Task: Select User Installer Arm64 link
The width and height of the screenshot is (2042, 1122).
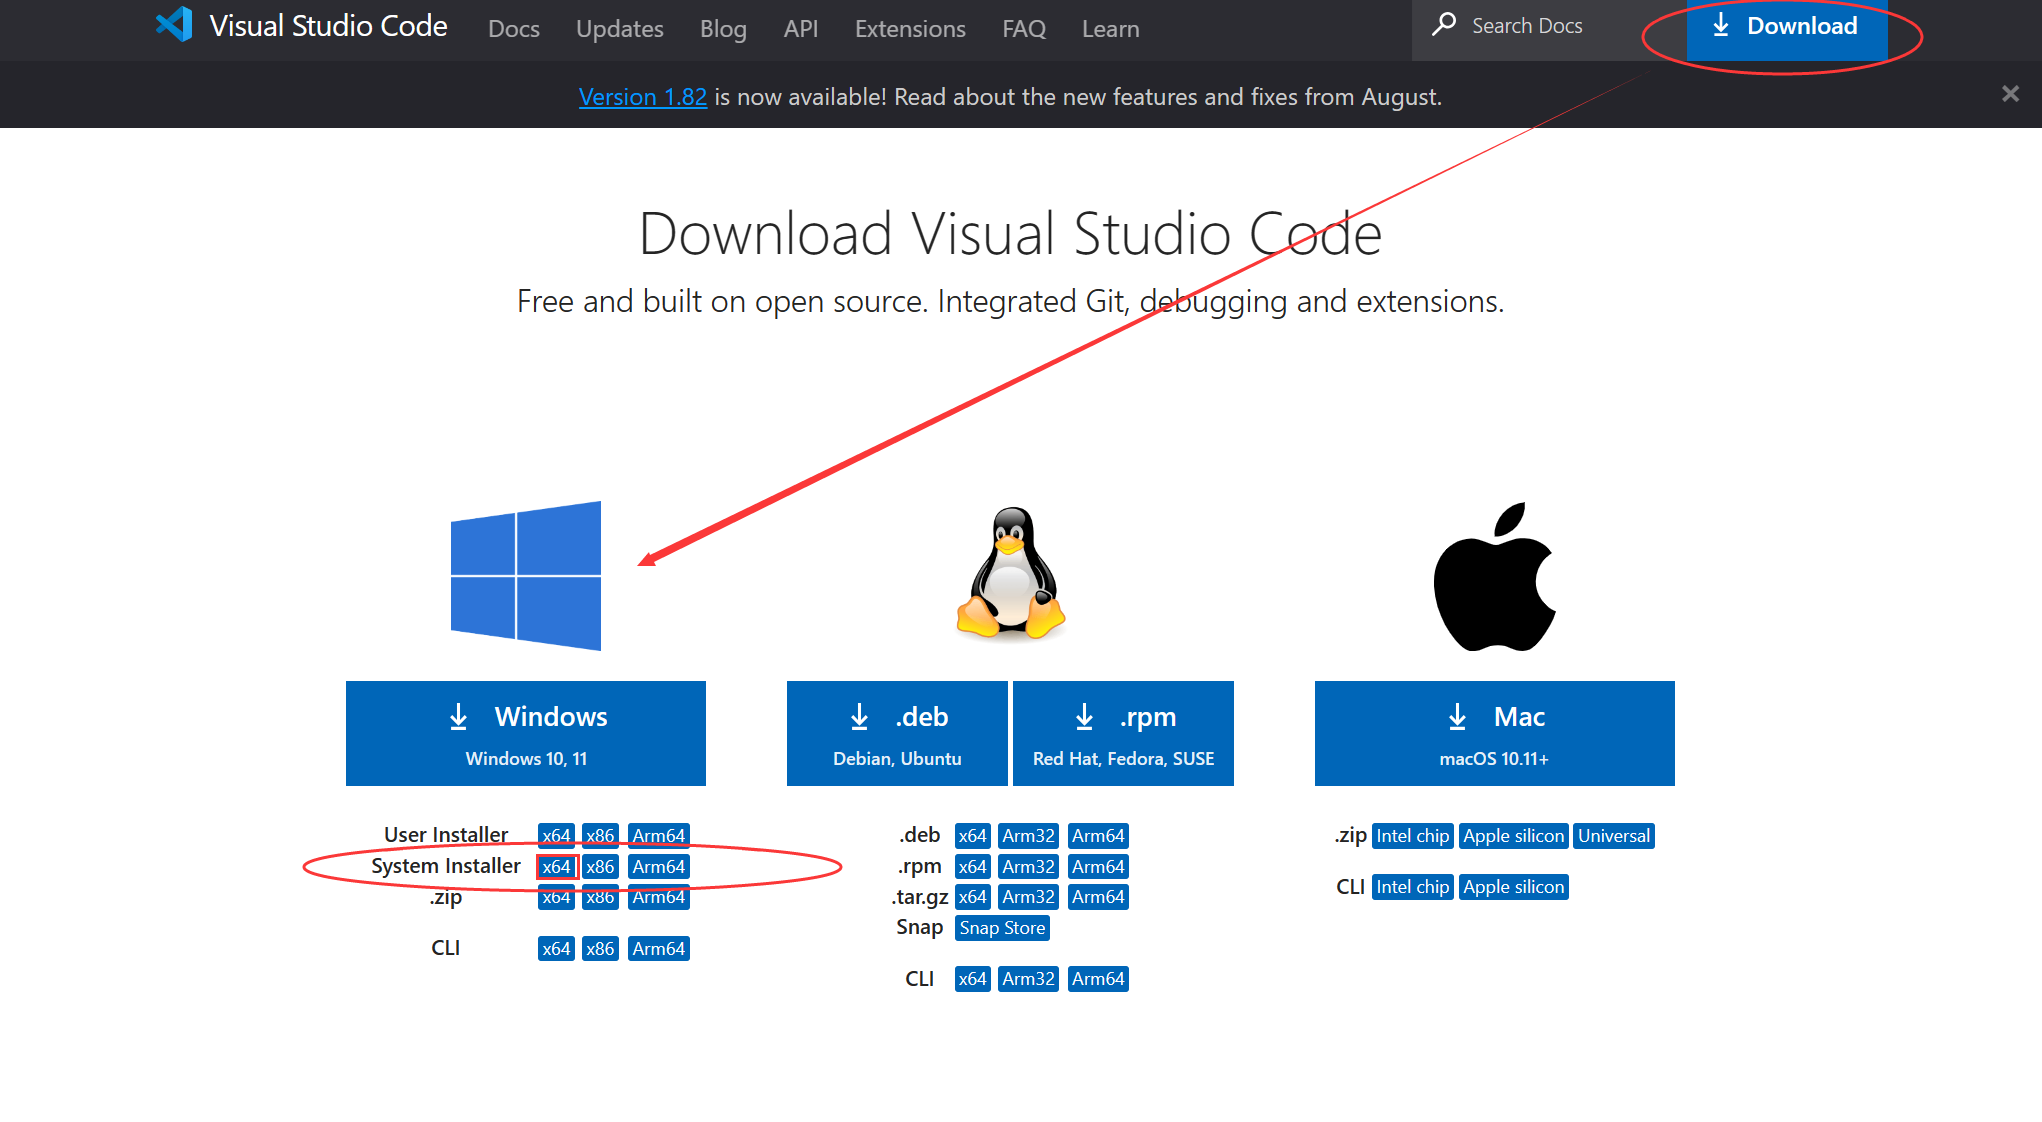Action: tap(658, 836)
